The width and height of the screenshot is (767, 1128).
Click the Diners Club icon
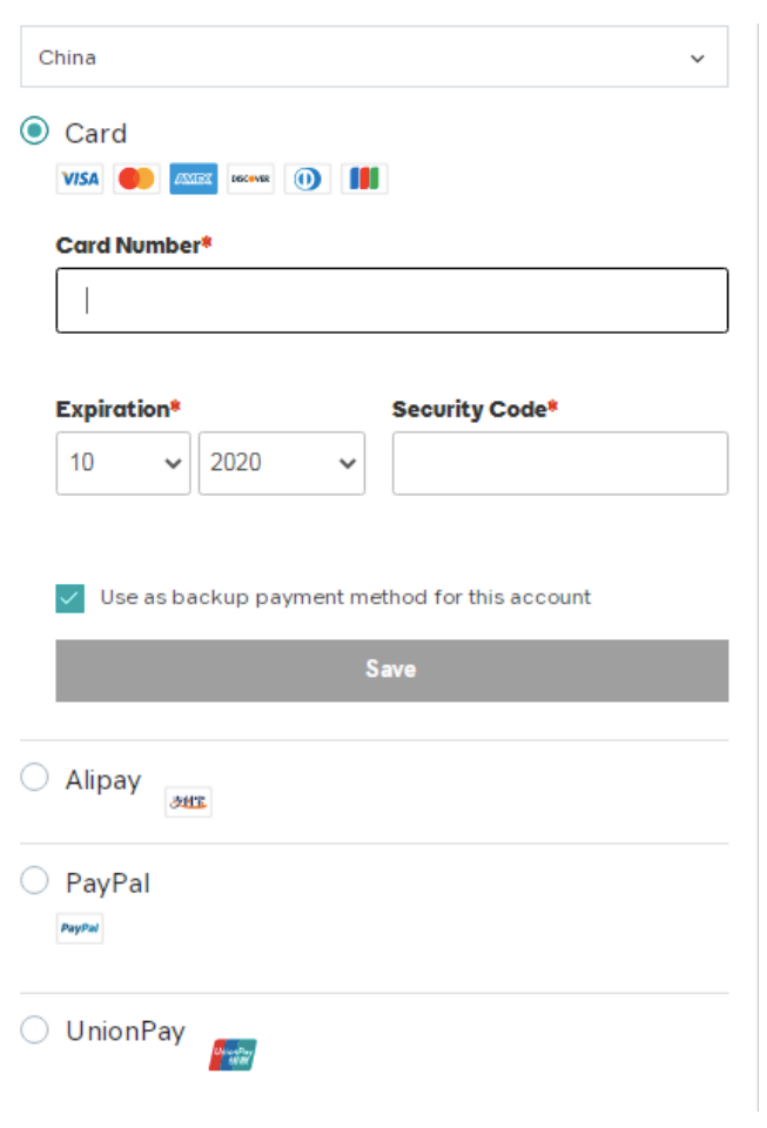coord(307,178)
